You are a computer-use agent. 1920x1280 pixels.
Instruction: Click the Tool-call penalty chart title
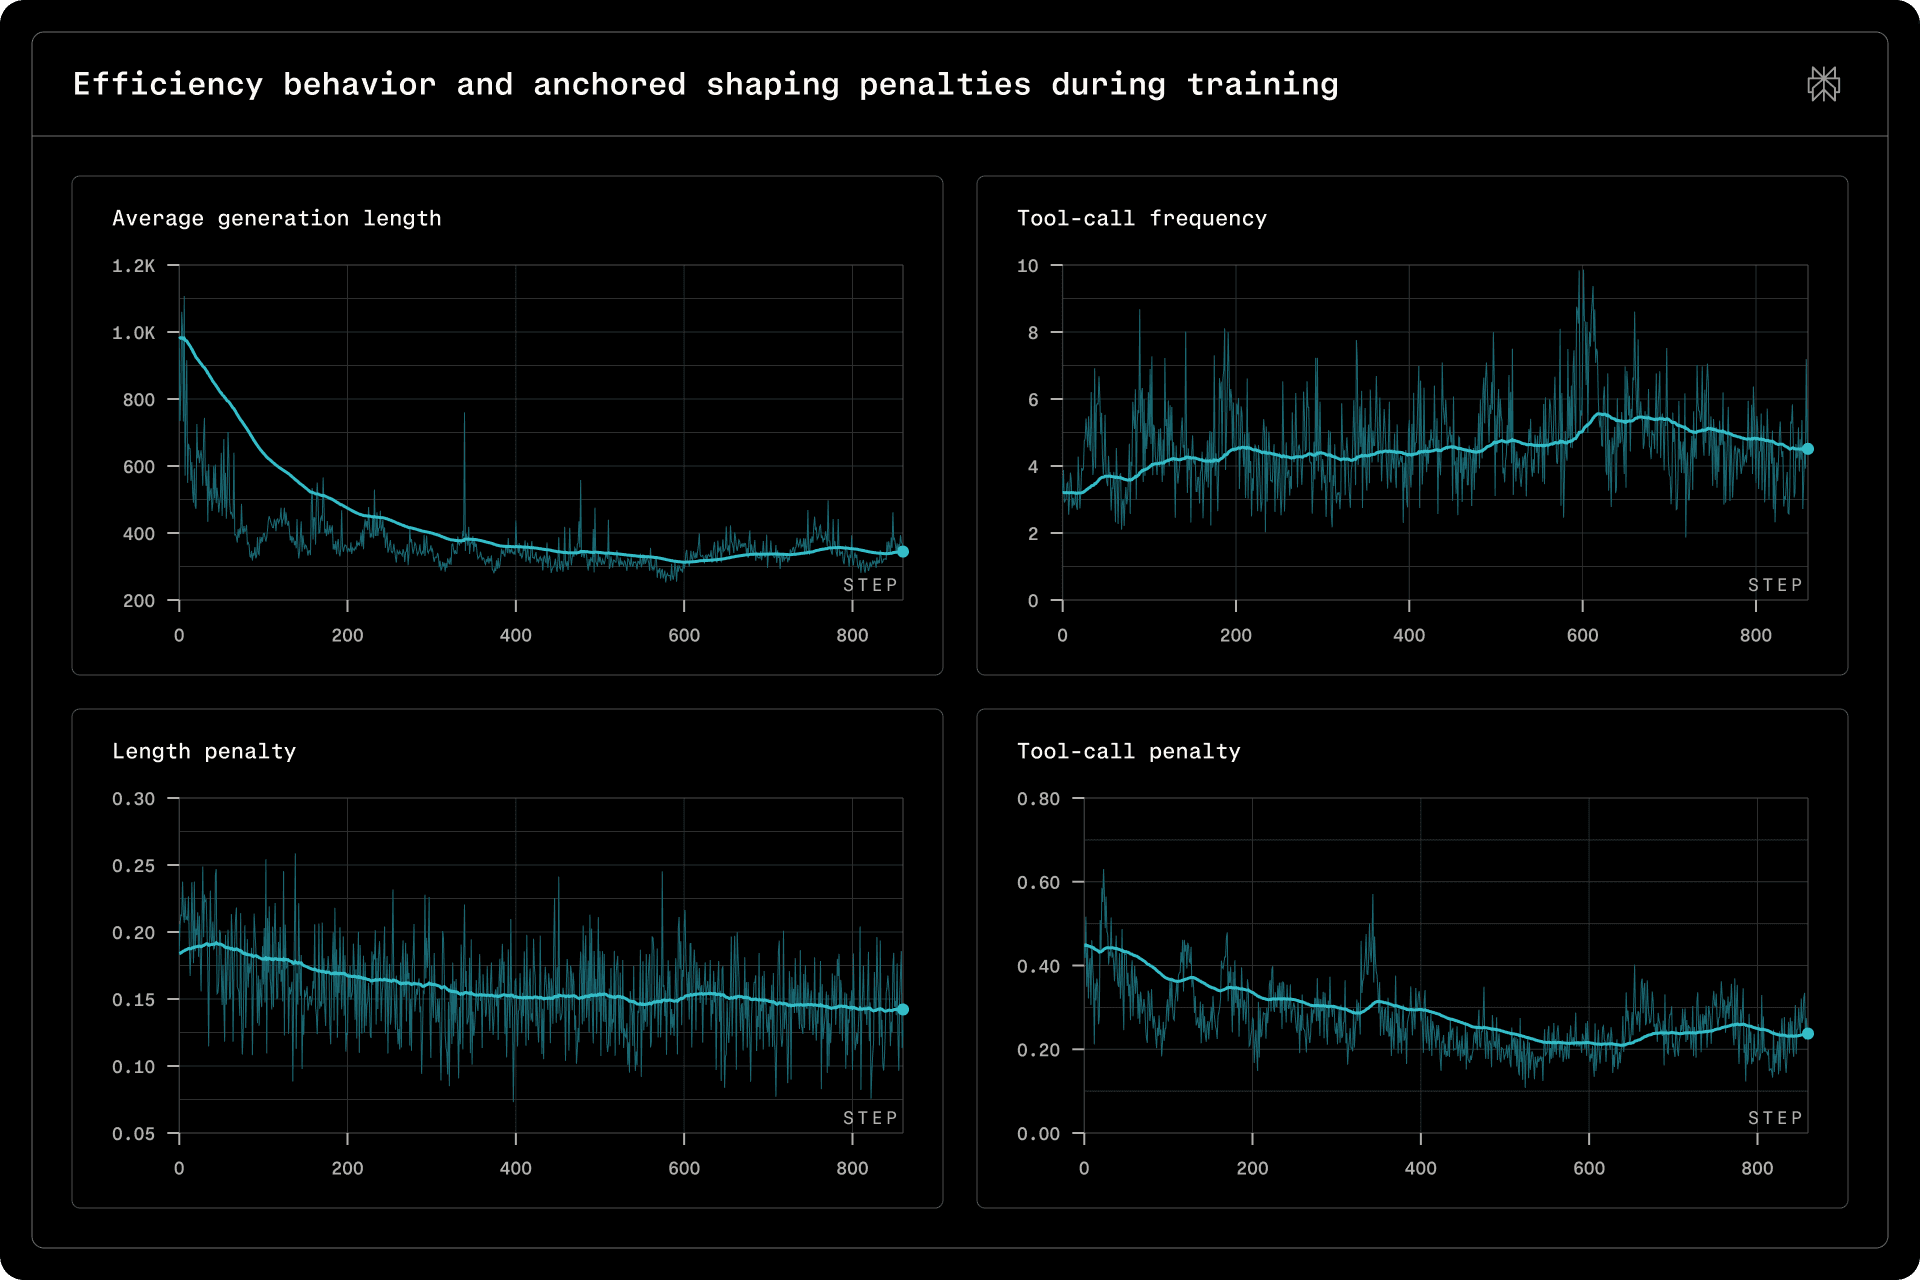[1128, 751]
